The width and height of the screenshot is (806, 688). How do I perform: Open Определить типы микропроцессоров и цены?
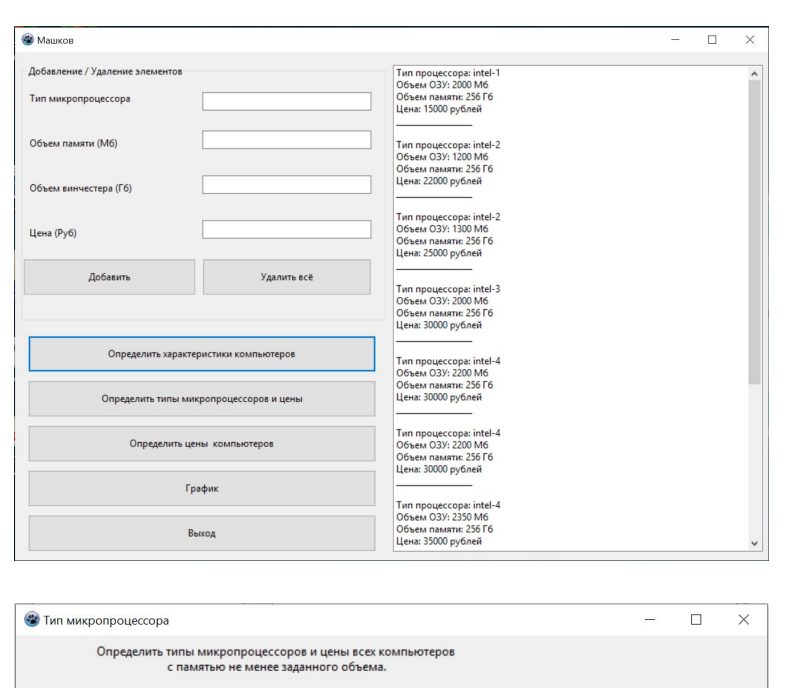click(202, 399)
